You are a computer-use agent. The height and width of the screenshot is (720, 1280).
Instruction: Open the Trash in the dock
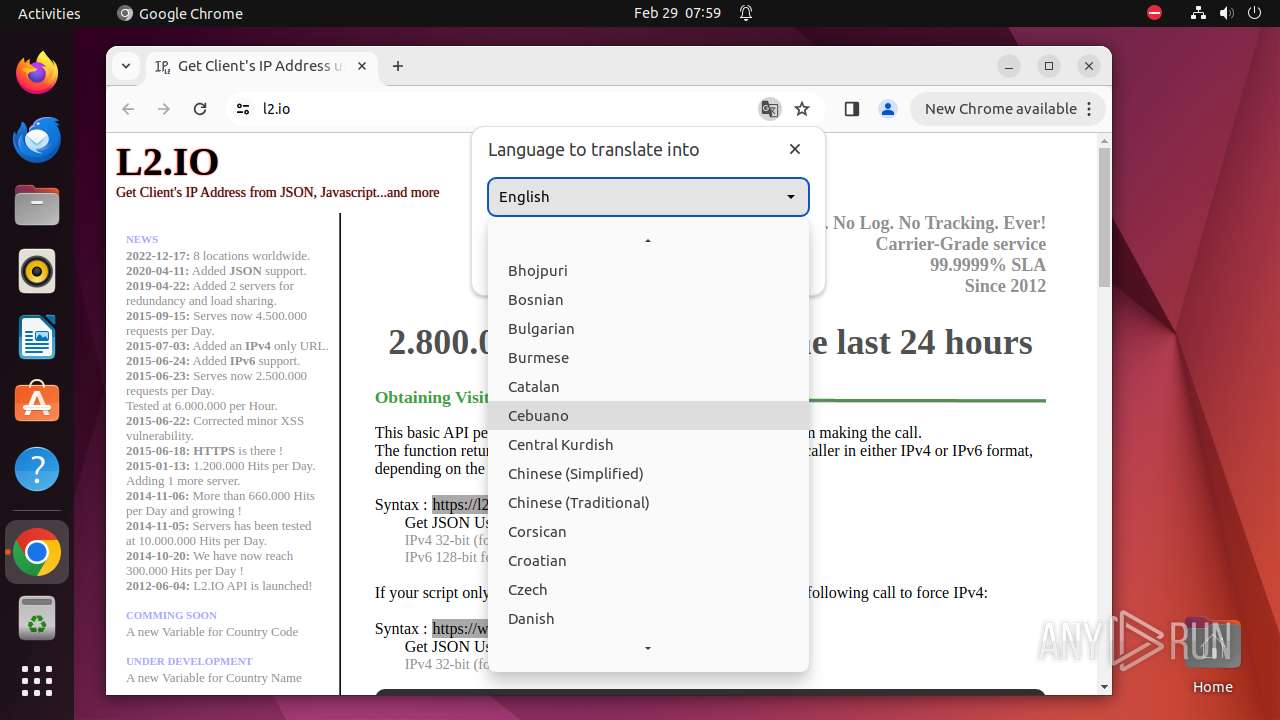click(x=37, y=619)
